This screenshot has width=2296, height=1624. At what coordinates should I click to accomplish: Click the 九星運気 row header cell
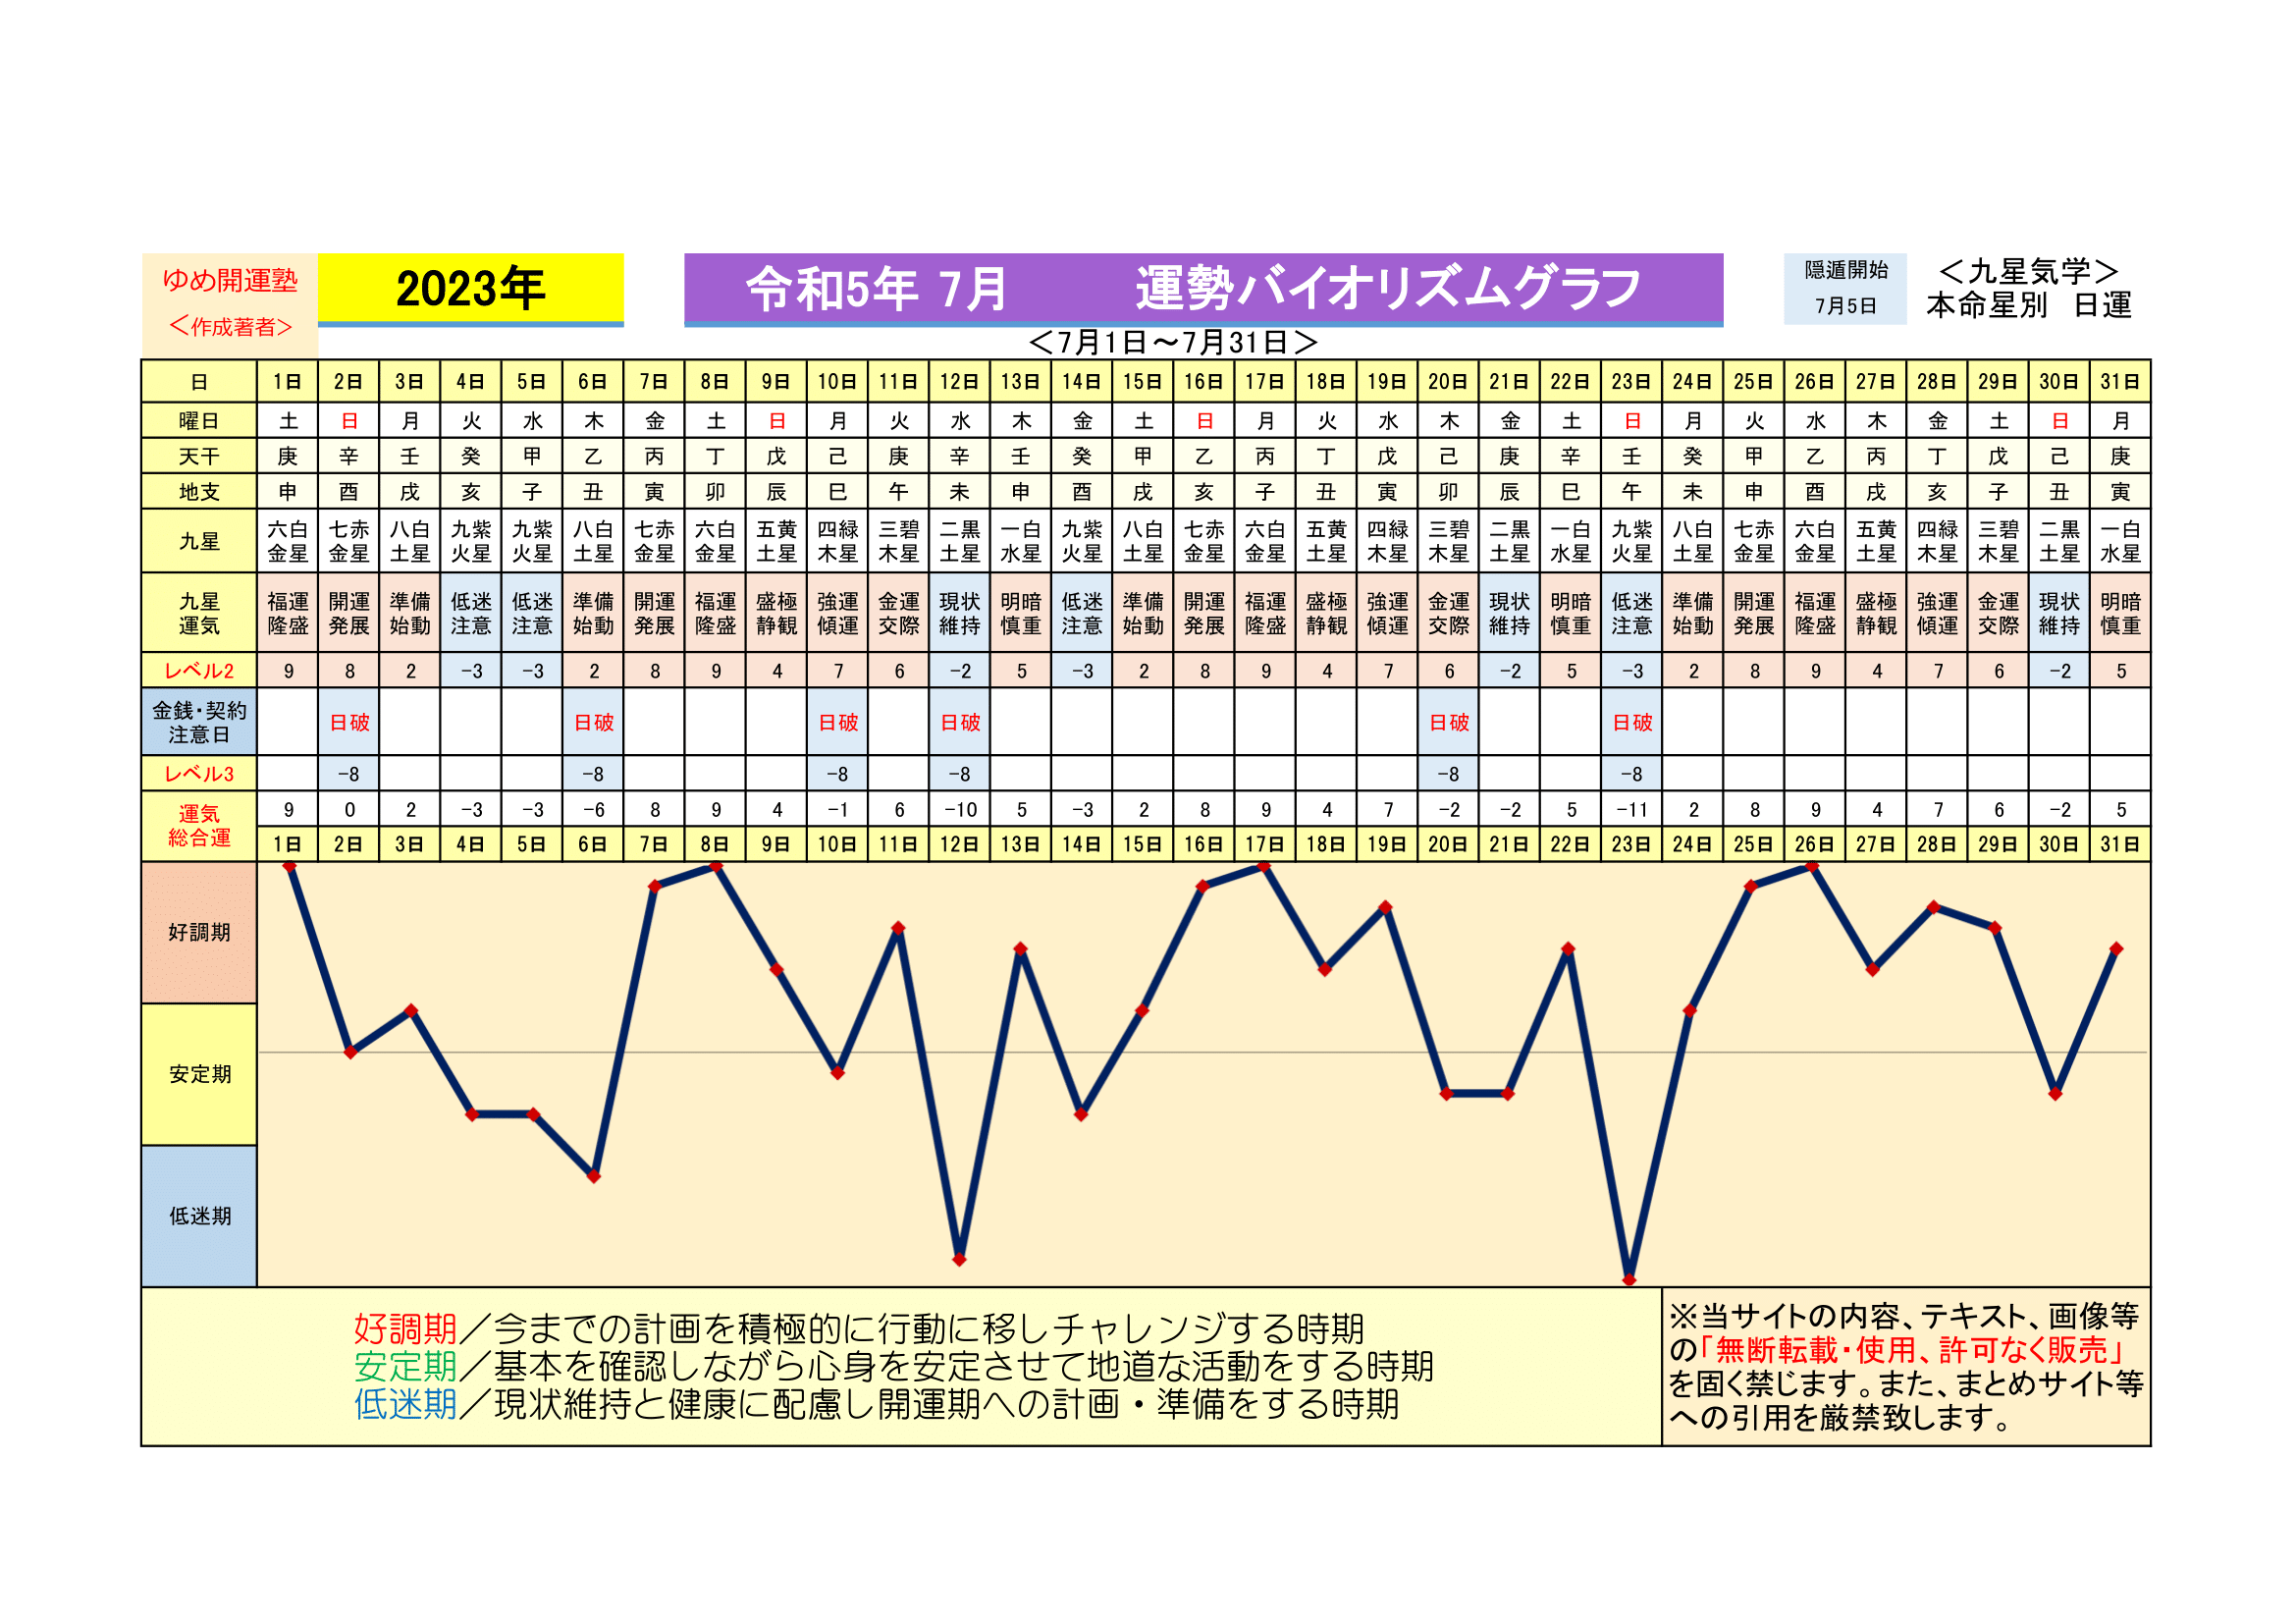click(x=199, y=613)
